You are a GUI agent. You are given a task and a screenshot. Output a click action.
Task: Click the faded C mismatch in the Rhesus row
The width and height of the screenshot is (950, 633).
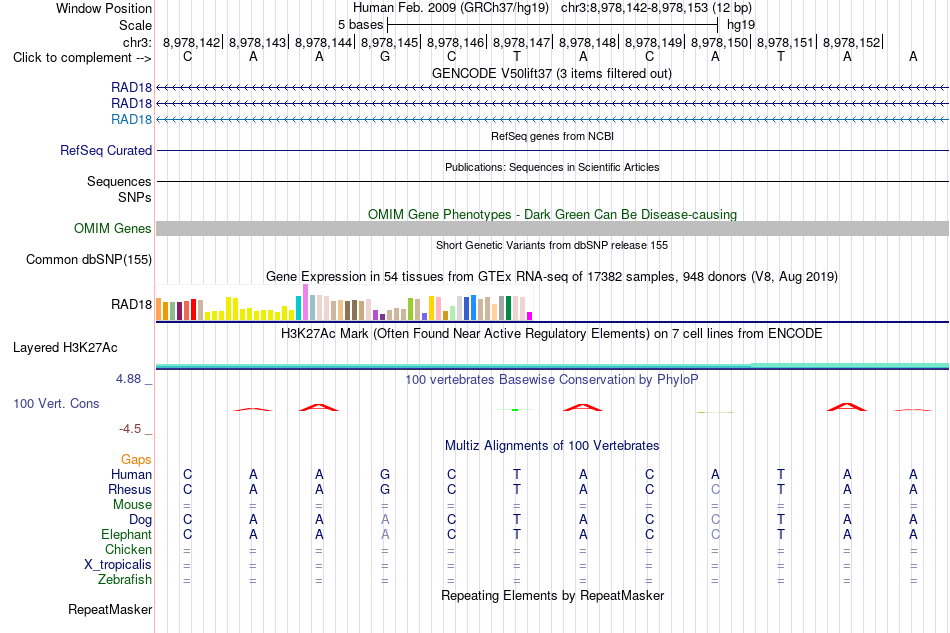715,489
